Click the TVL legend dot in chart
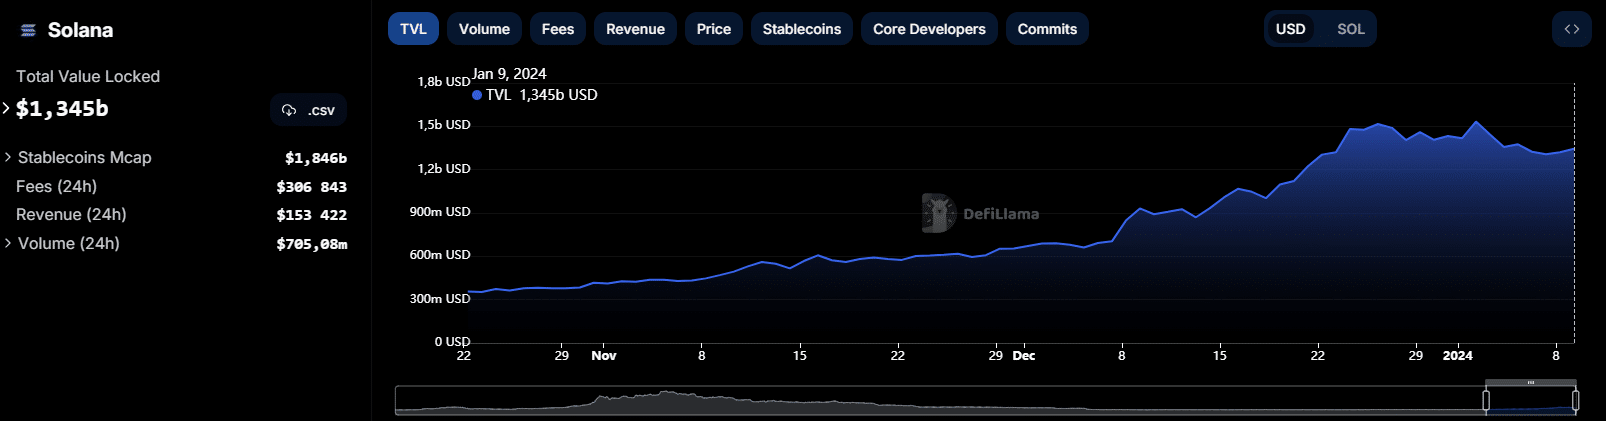 point(477,95)
